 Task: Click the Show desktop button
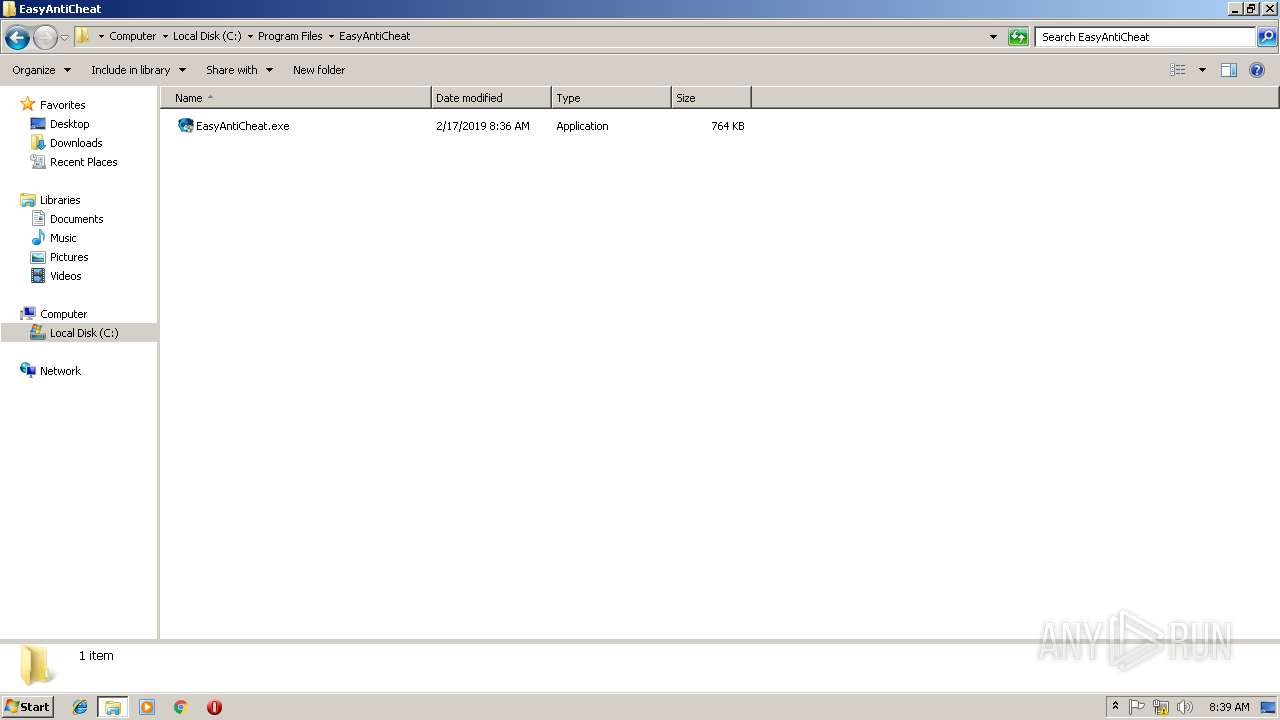click(1268, 707)
